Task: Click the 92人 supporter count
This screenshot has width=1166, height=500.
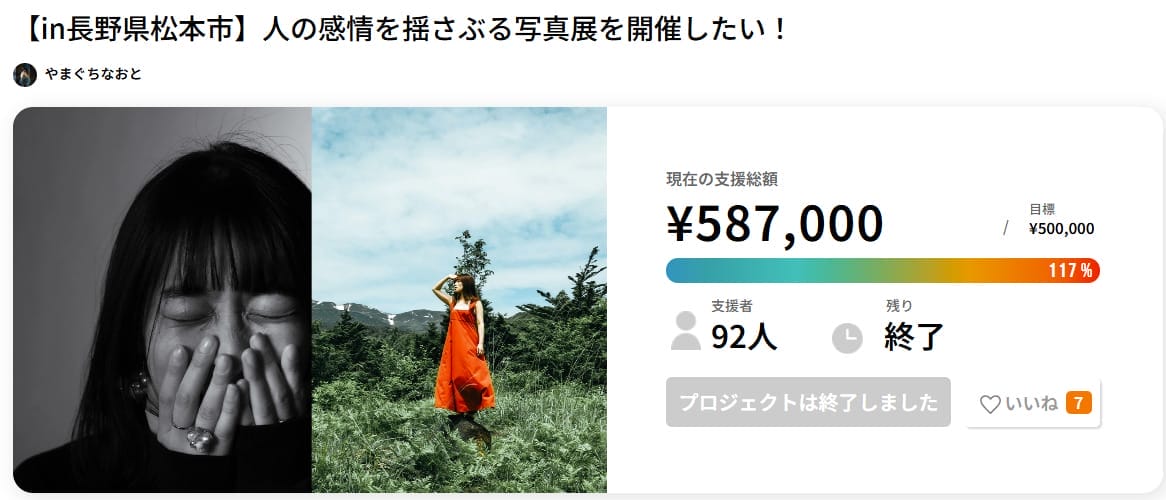Action: point(744,337)
